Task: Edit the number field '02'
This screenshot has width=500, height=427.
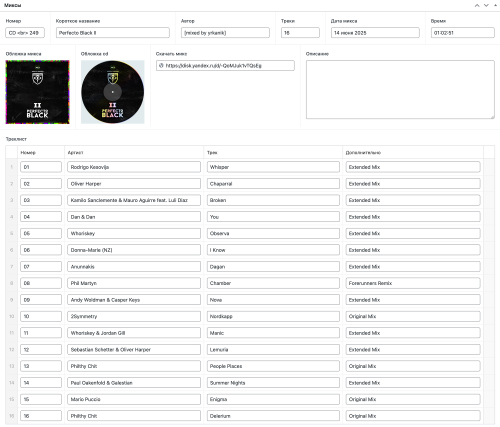Action: point(41,184)
